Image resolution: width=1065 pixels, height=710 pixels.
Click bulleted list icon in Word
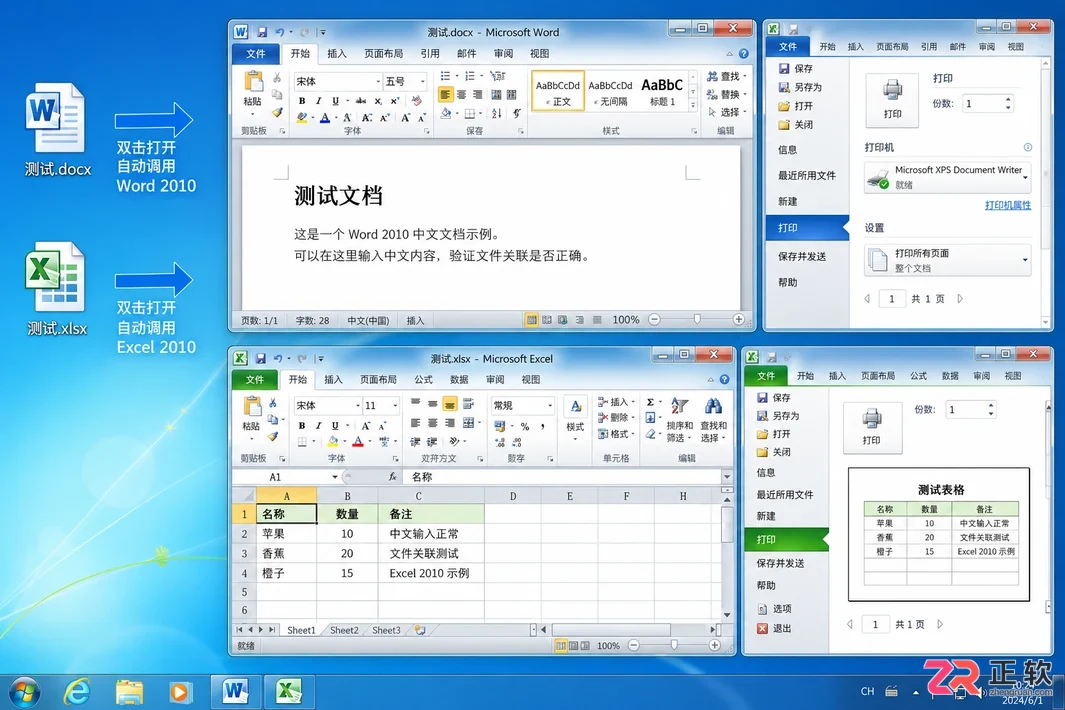[x=446, y=76]
